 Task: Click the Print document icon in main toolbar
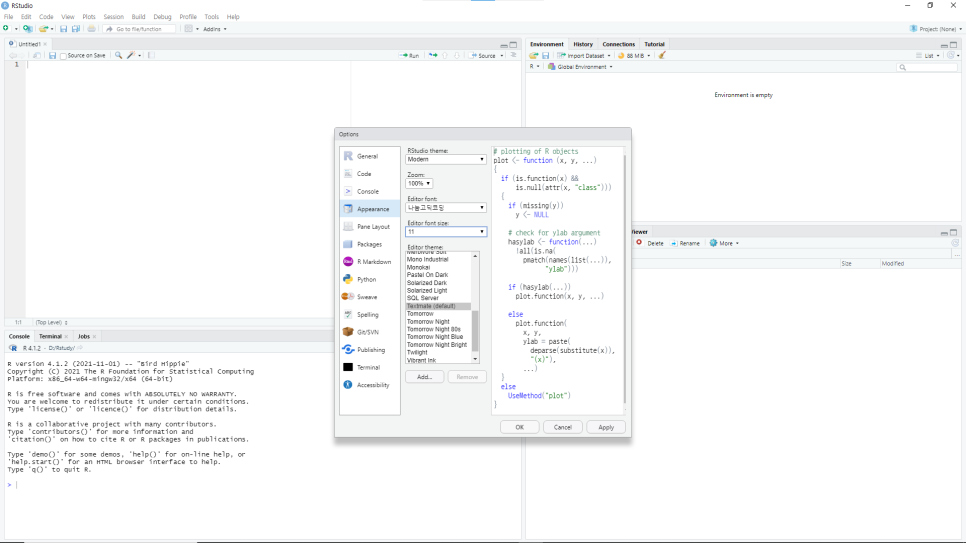coord(92,29)
